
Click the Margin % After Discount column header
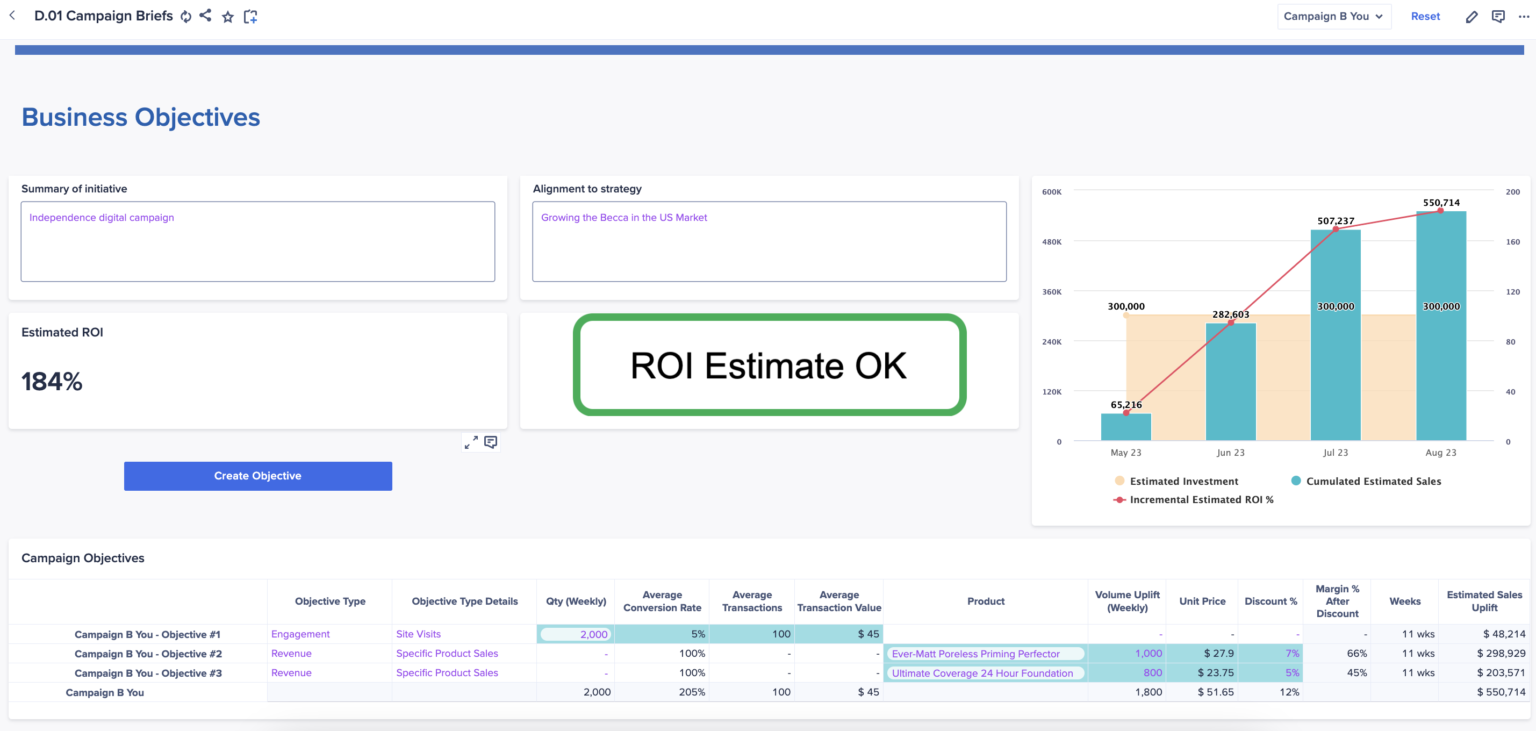click(1337, 601)
